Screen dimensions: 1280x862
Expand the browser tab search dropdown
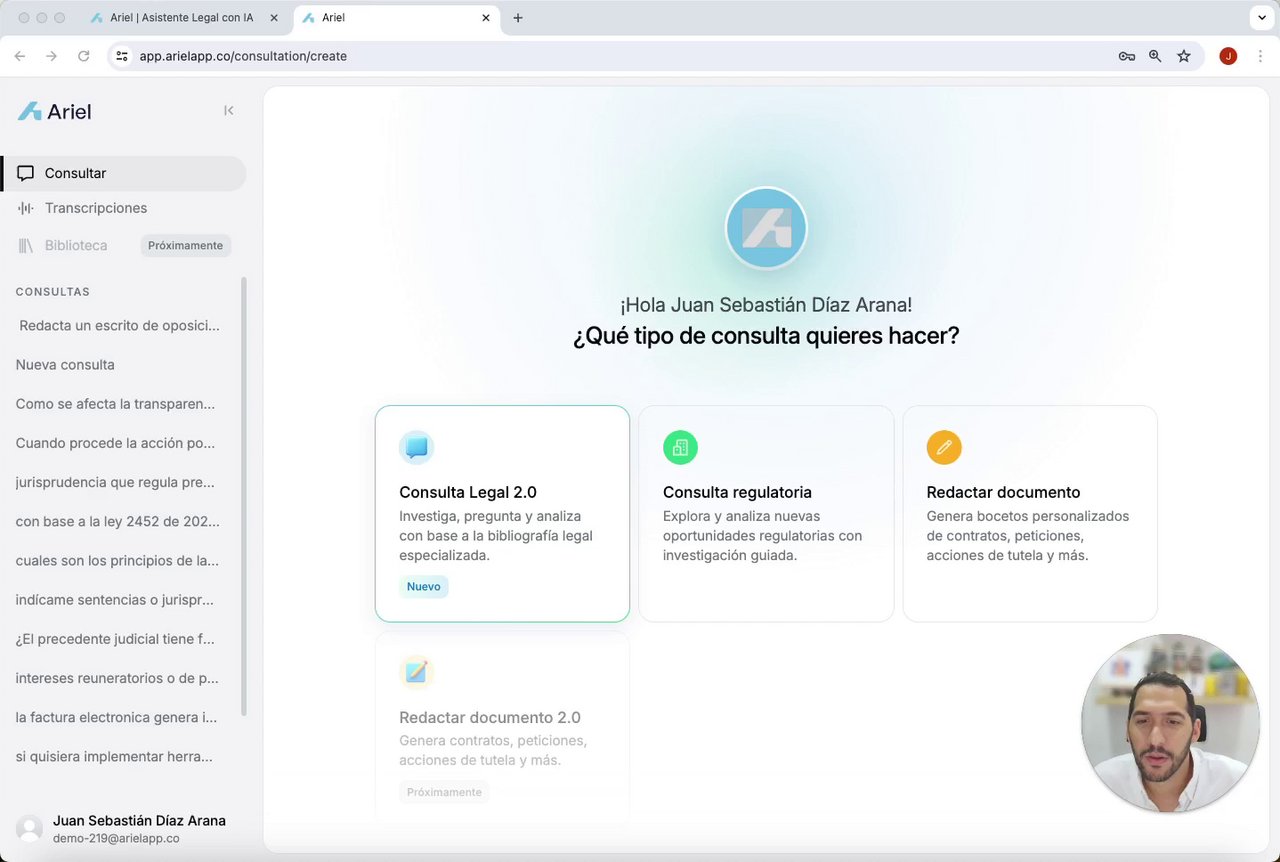click(x=1263, y=18)
